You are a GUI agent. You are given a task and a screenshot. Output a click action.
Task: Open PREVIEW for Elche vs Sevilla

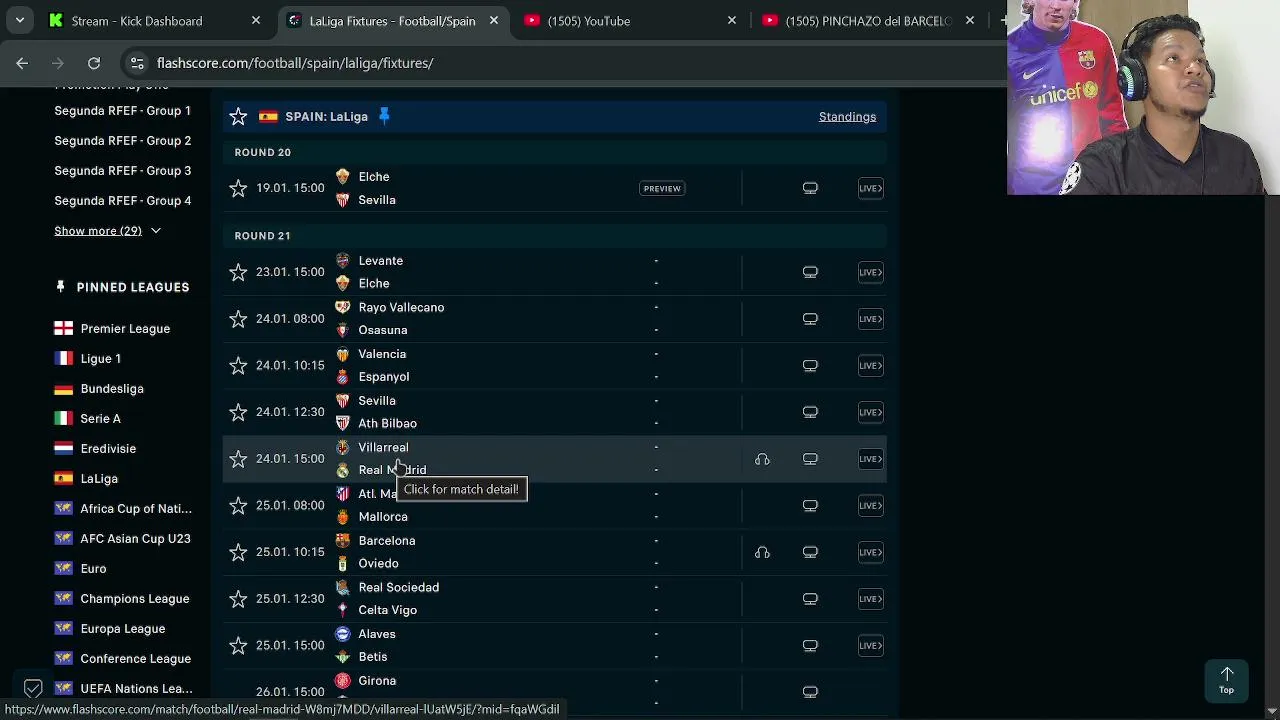(662, 188)
